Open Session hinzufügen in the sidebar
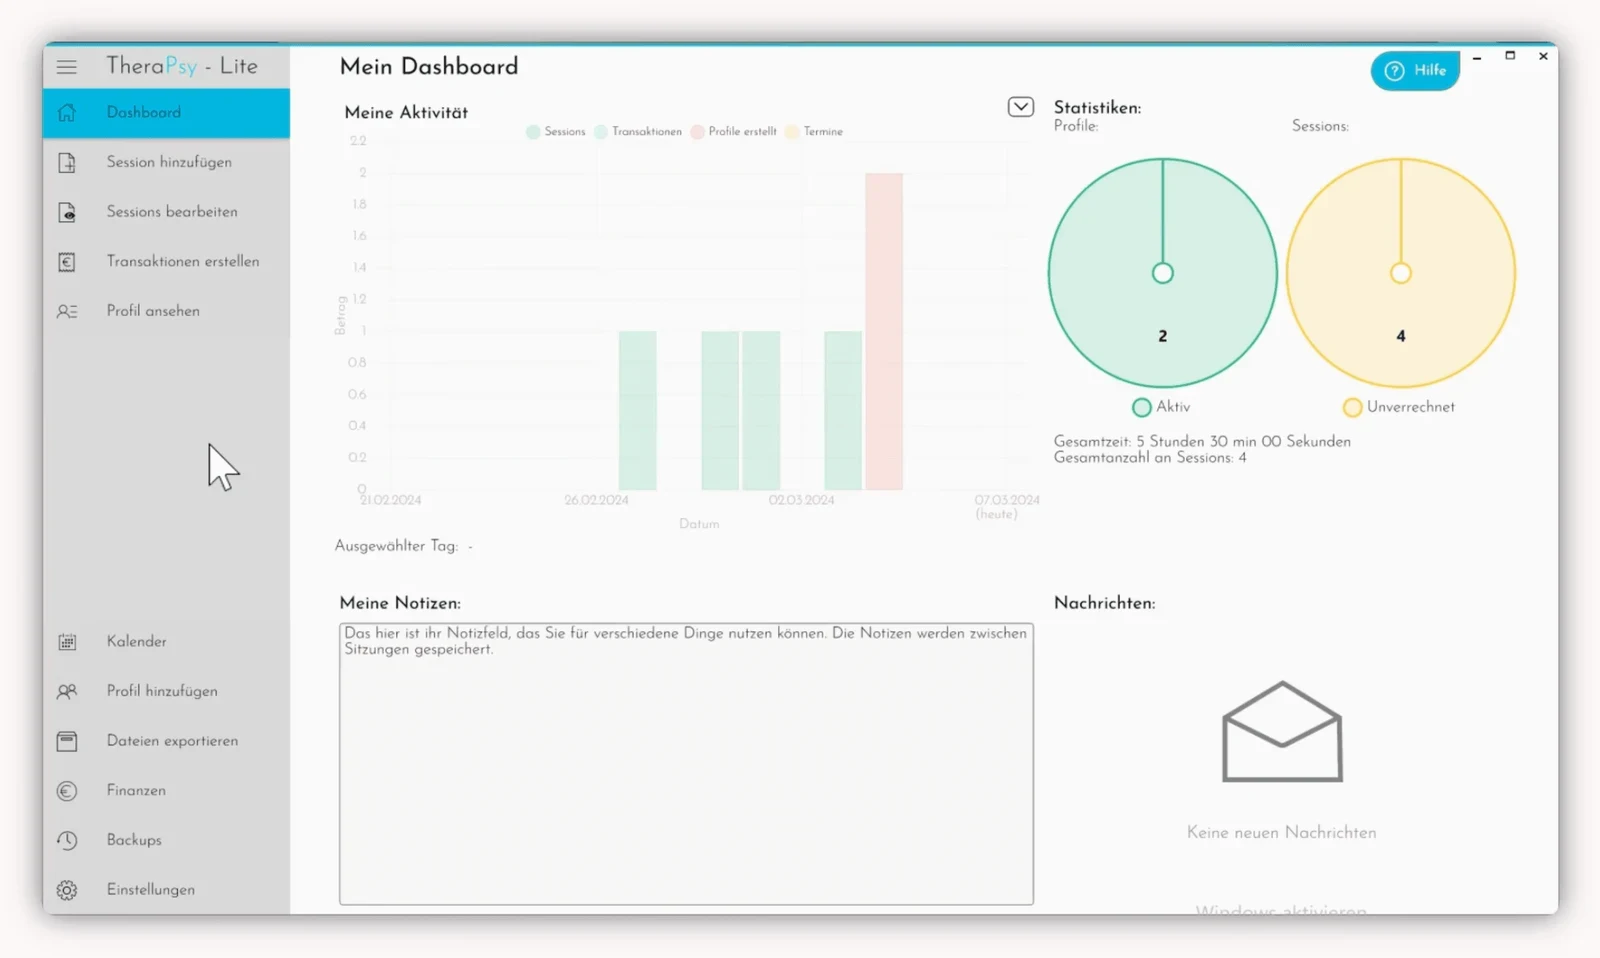 tap(166, 162)
